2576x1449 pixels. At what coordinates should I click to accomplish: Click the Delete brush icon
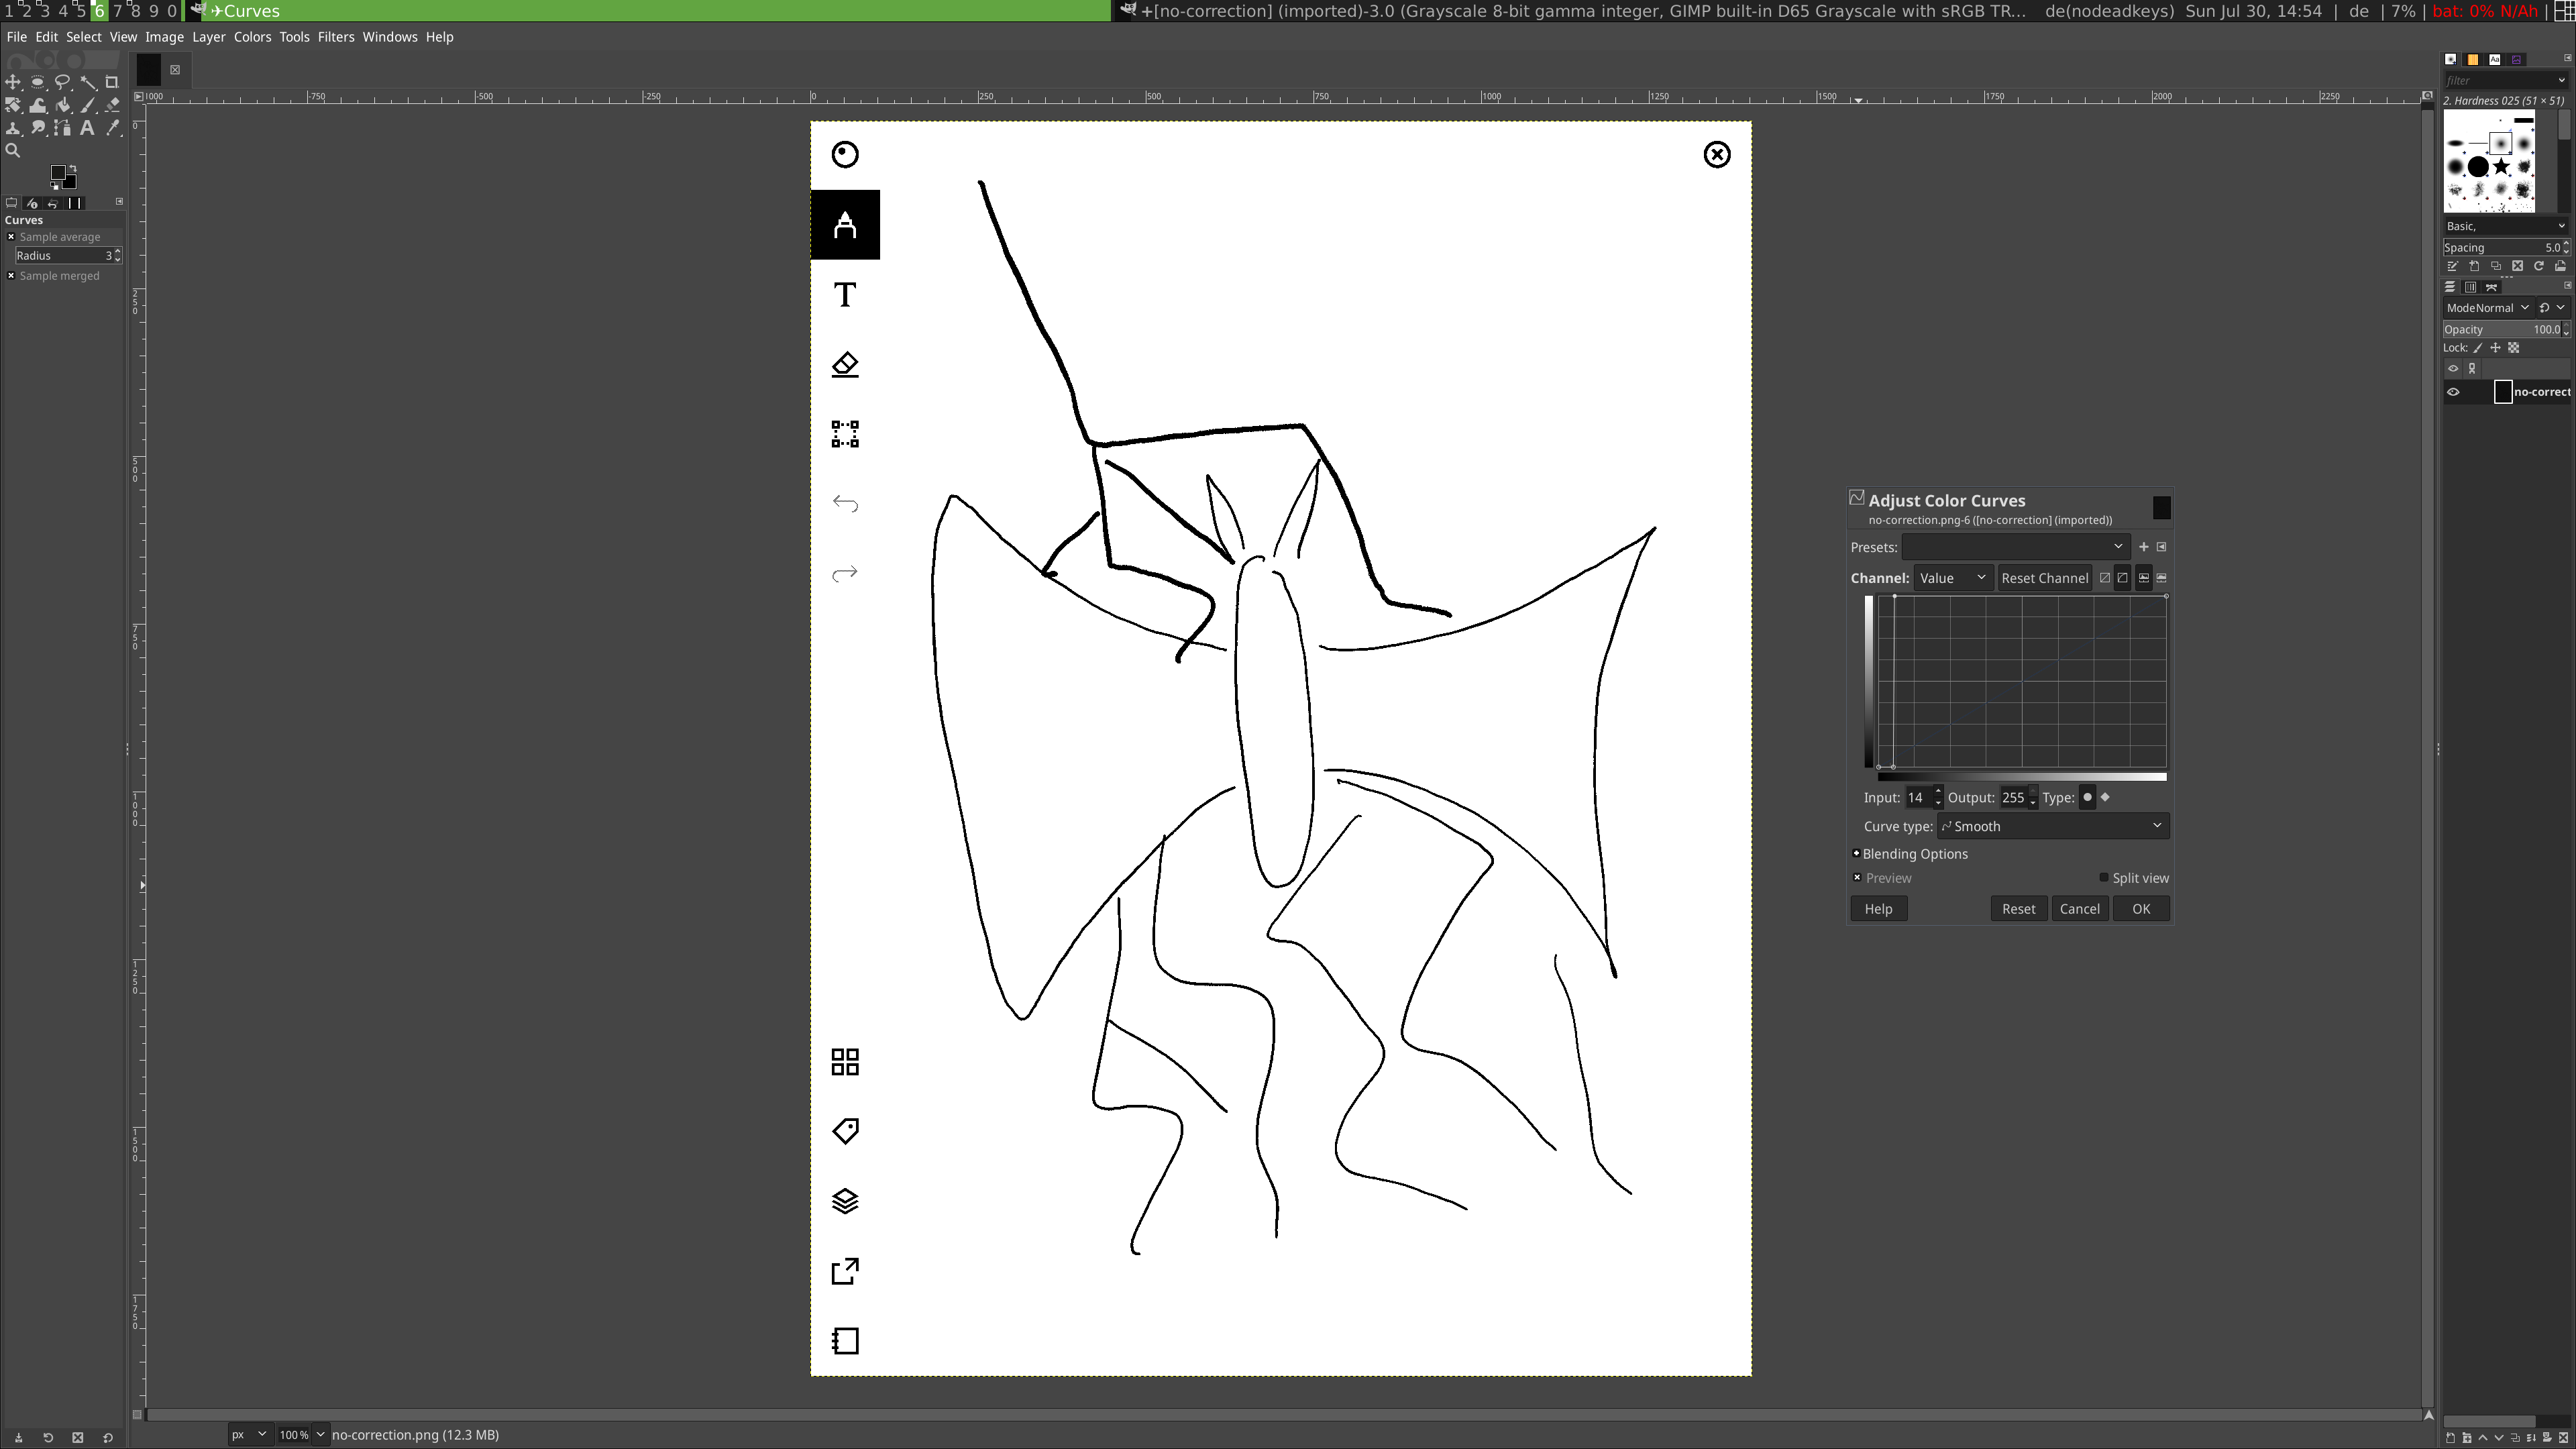click(2518, 266)
